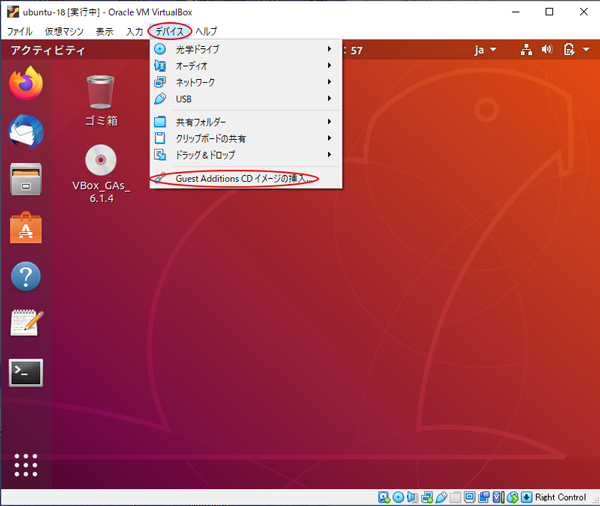Click the optical drive status bar icon
This screenshot has width=600, height=506.
tap(398, 497)
